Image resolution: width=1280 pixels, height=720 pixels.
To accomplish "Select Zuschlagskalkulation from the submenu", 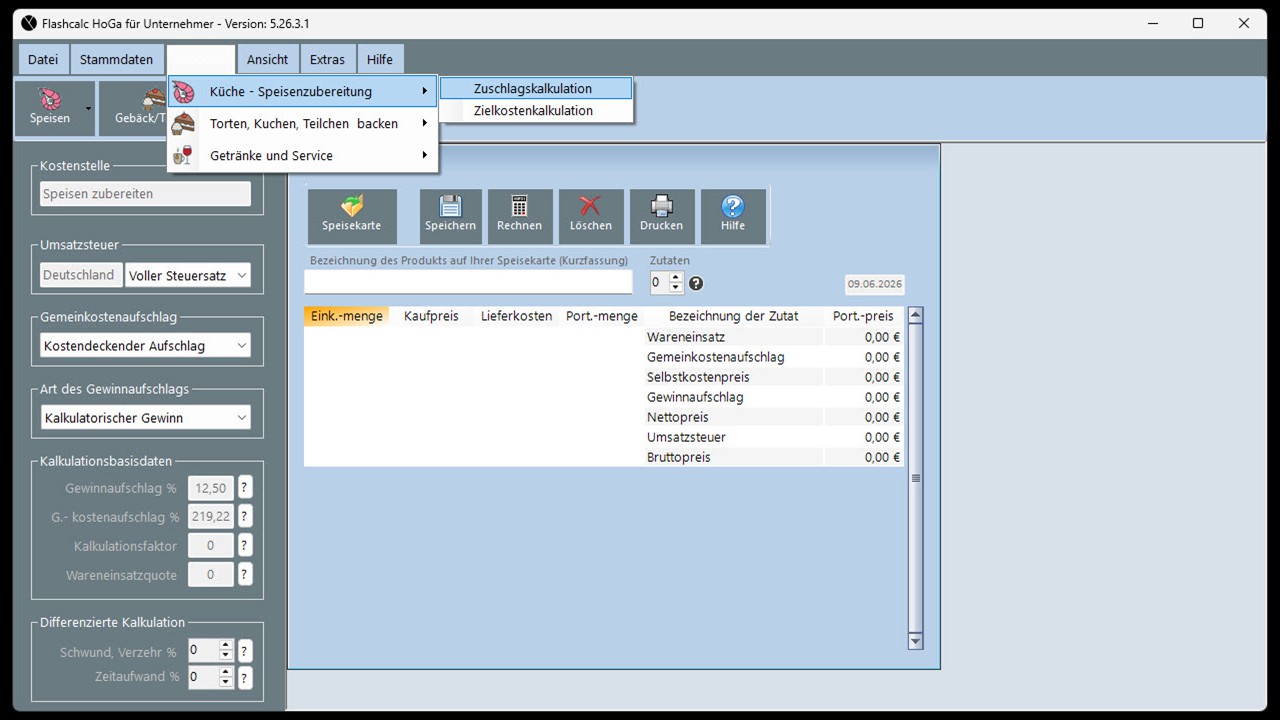I will click(x=536, y=89).
